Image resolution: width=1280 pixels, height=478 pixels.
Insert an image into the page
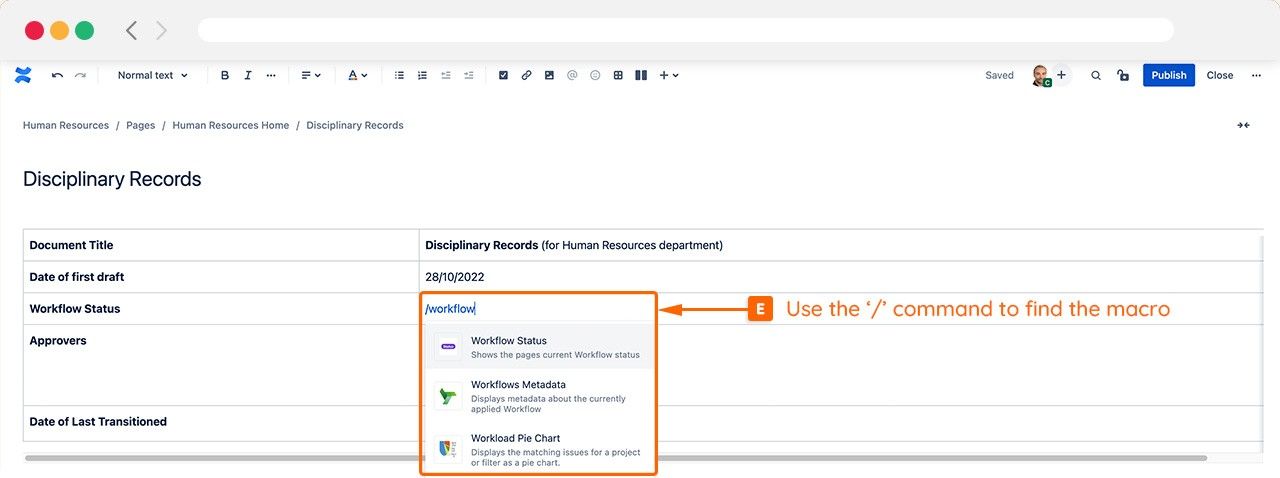(549, 75)
